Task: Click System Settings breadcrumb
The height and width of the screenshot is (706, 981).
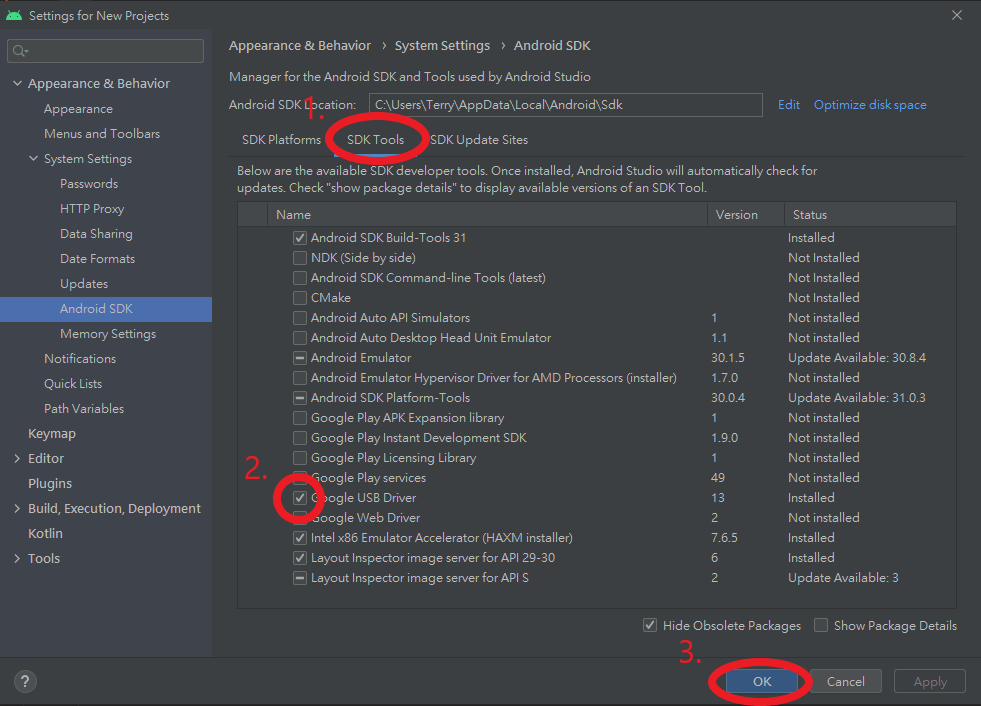Action: (442, 45)
